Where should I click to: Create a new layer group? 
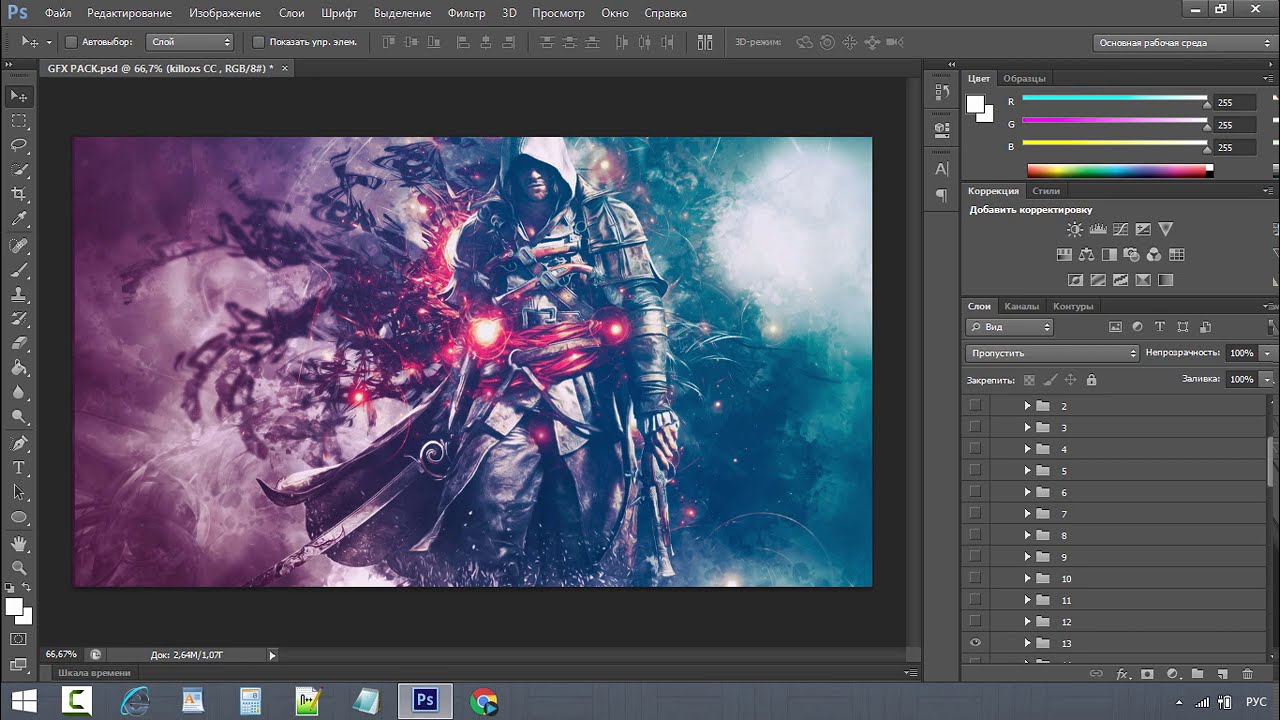coord(1197,675)
